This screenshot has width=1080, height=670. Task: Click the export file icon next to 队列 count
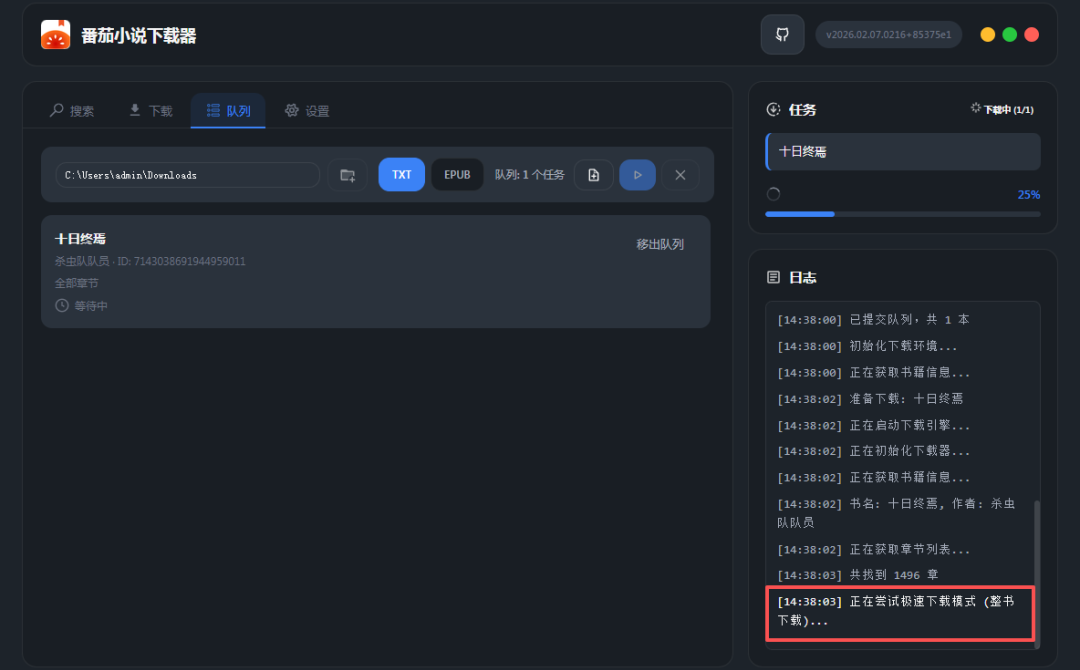click(x=594, y=174)
